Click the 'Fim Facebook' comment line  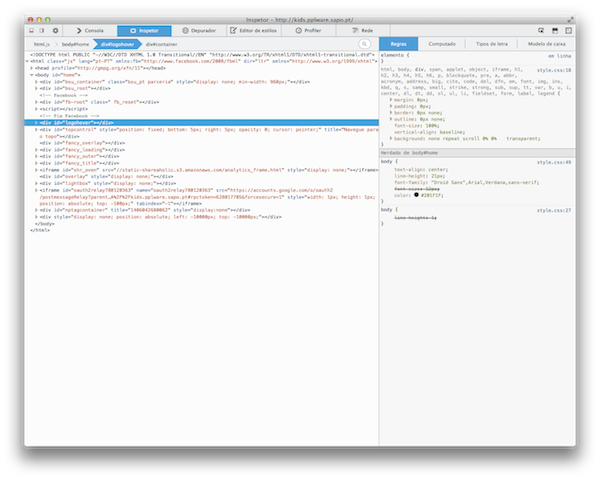click(69, 116)
